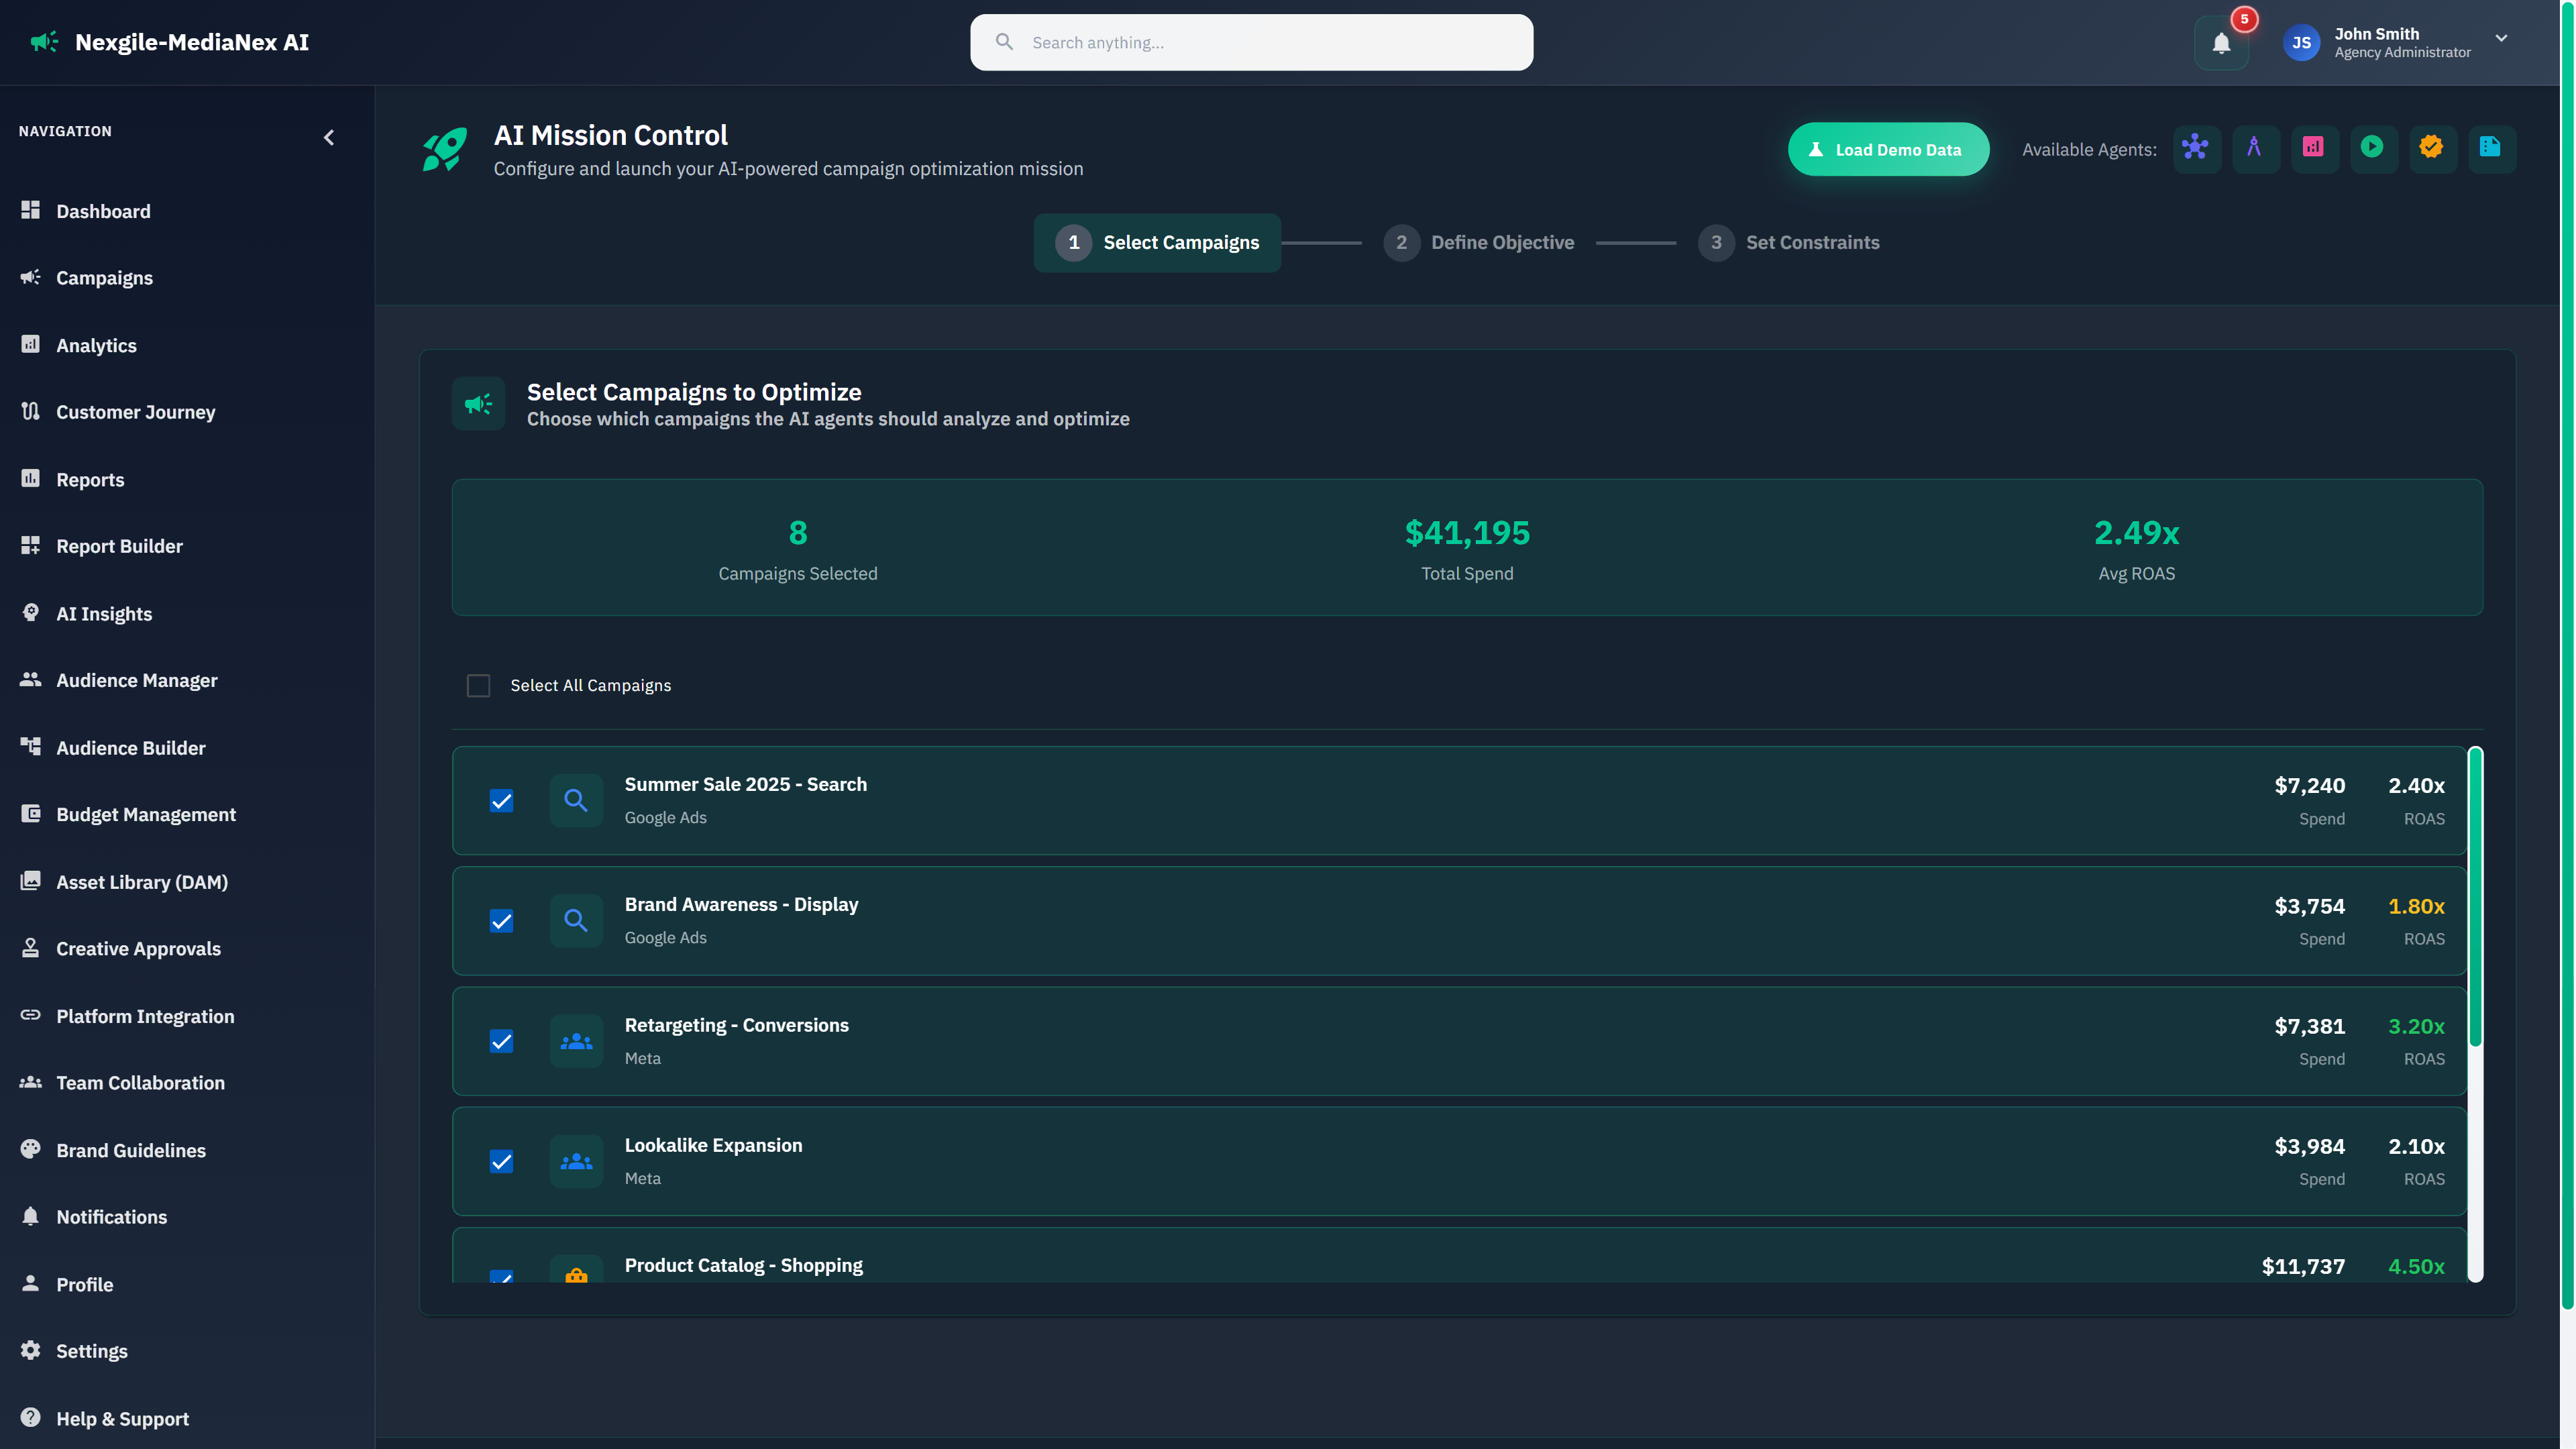Deselect the Retargeting - Conversions campaign

(501, 1041)
